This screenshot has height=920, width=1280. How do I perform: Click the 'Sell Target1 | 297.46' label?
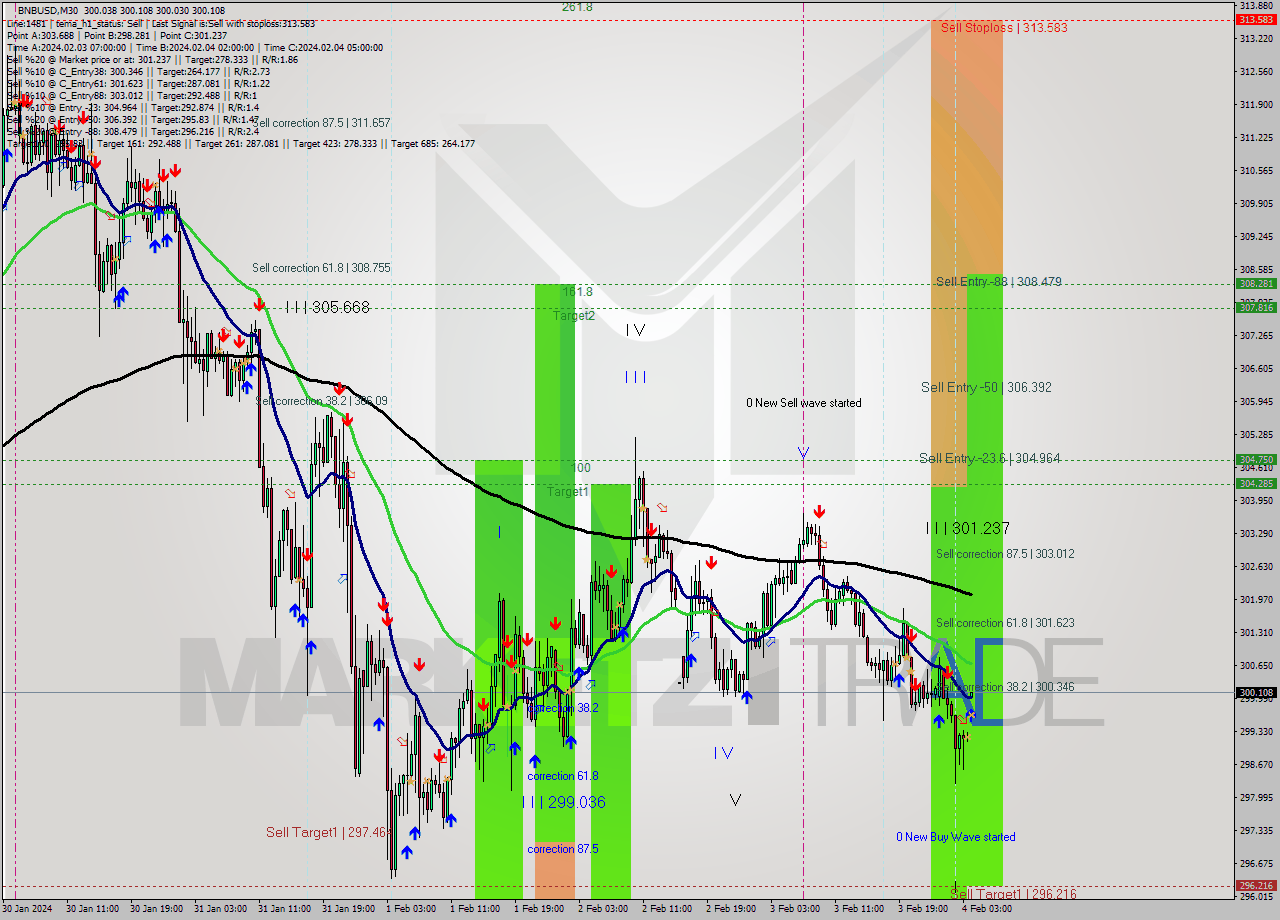pos(326,832)
